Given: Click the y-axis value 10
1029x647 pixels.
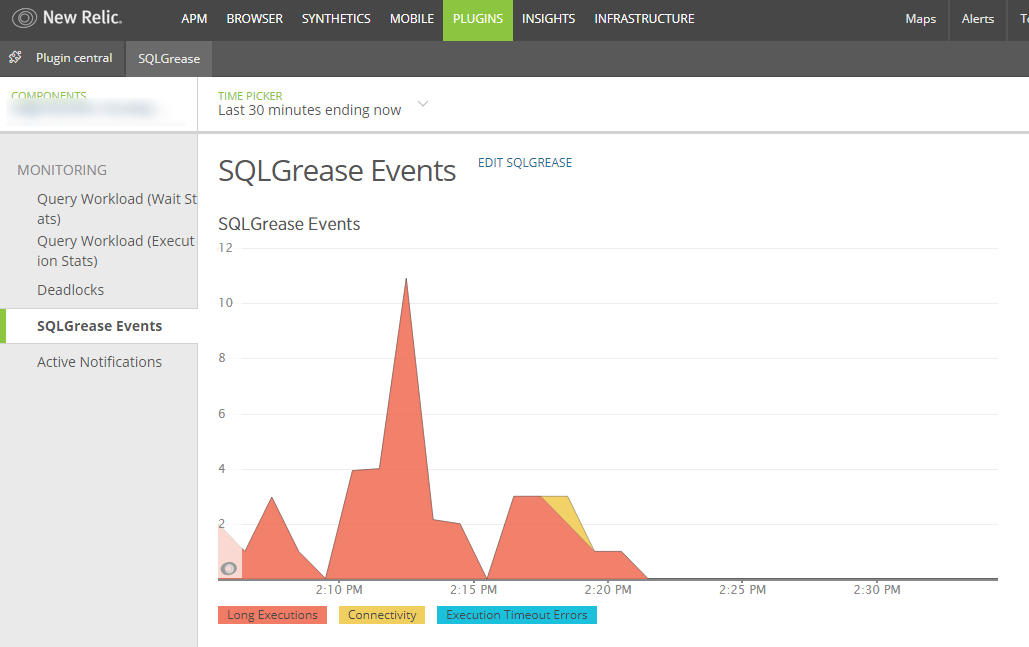Looking at the screenshot, I should (x=225, y=303).
